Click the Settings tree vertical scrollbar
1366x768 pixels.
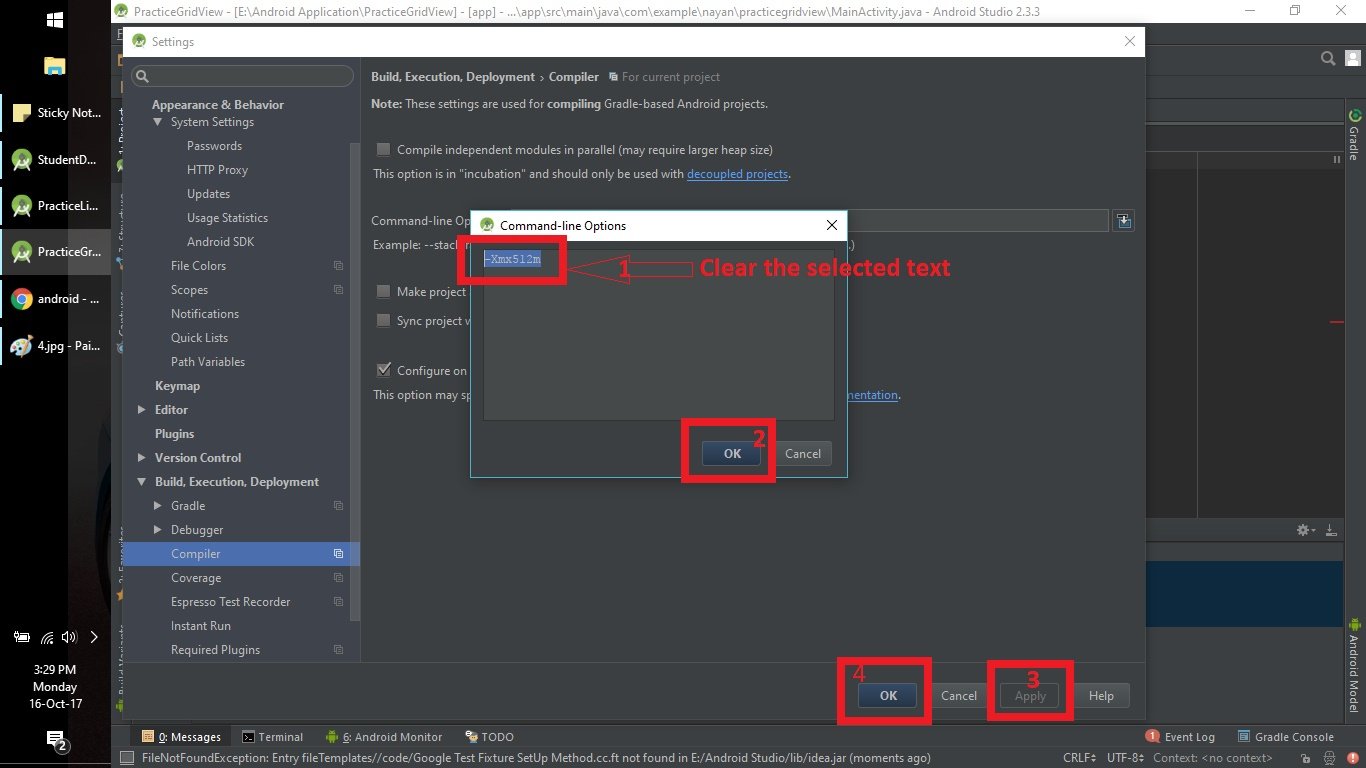pyautogui.click(x=353, y=380)
